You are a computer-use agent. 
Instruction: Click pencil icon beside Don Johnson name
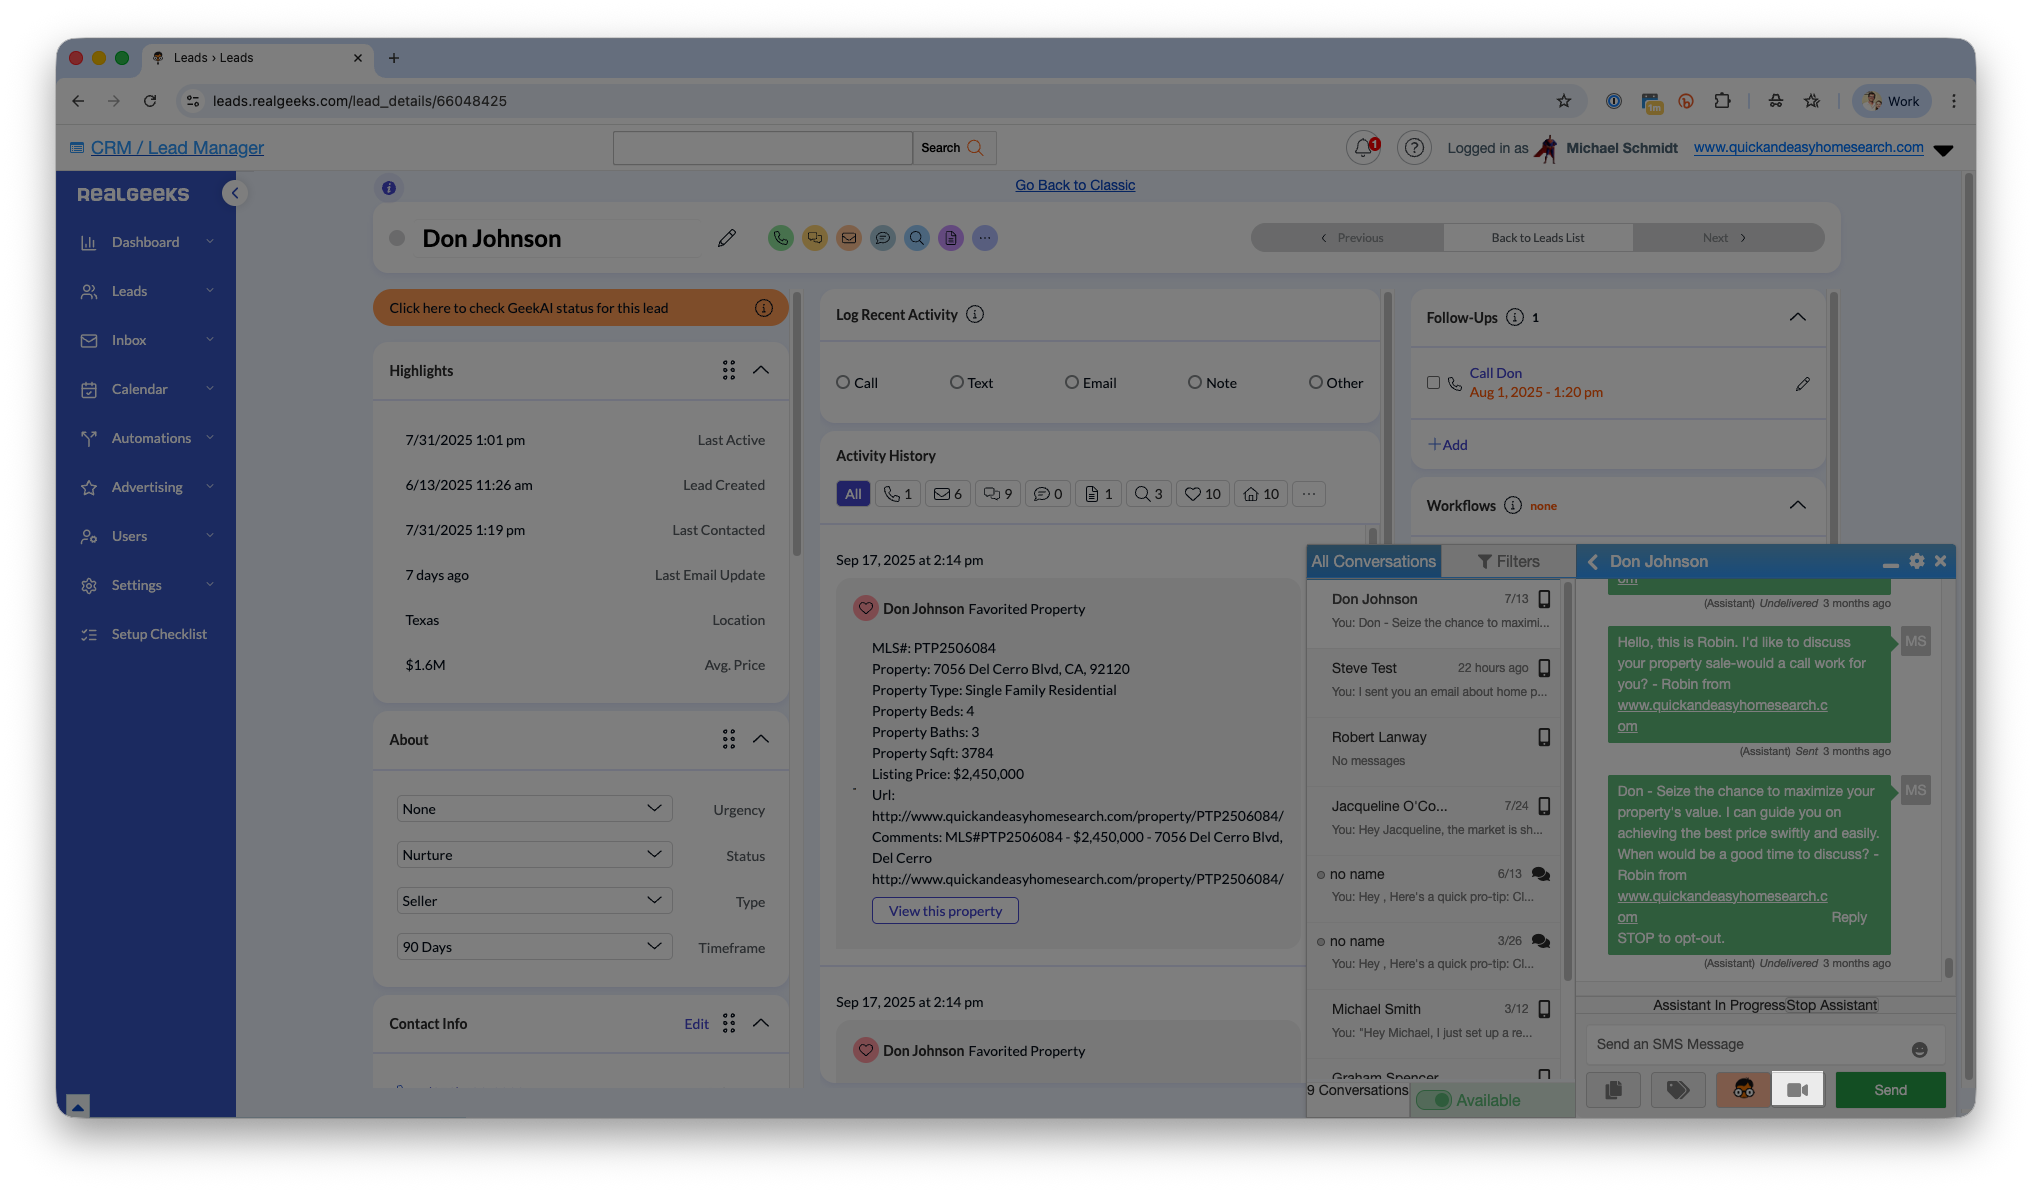click(x=727, y=238)
